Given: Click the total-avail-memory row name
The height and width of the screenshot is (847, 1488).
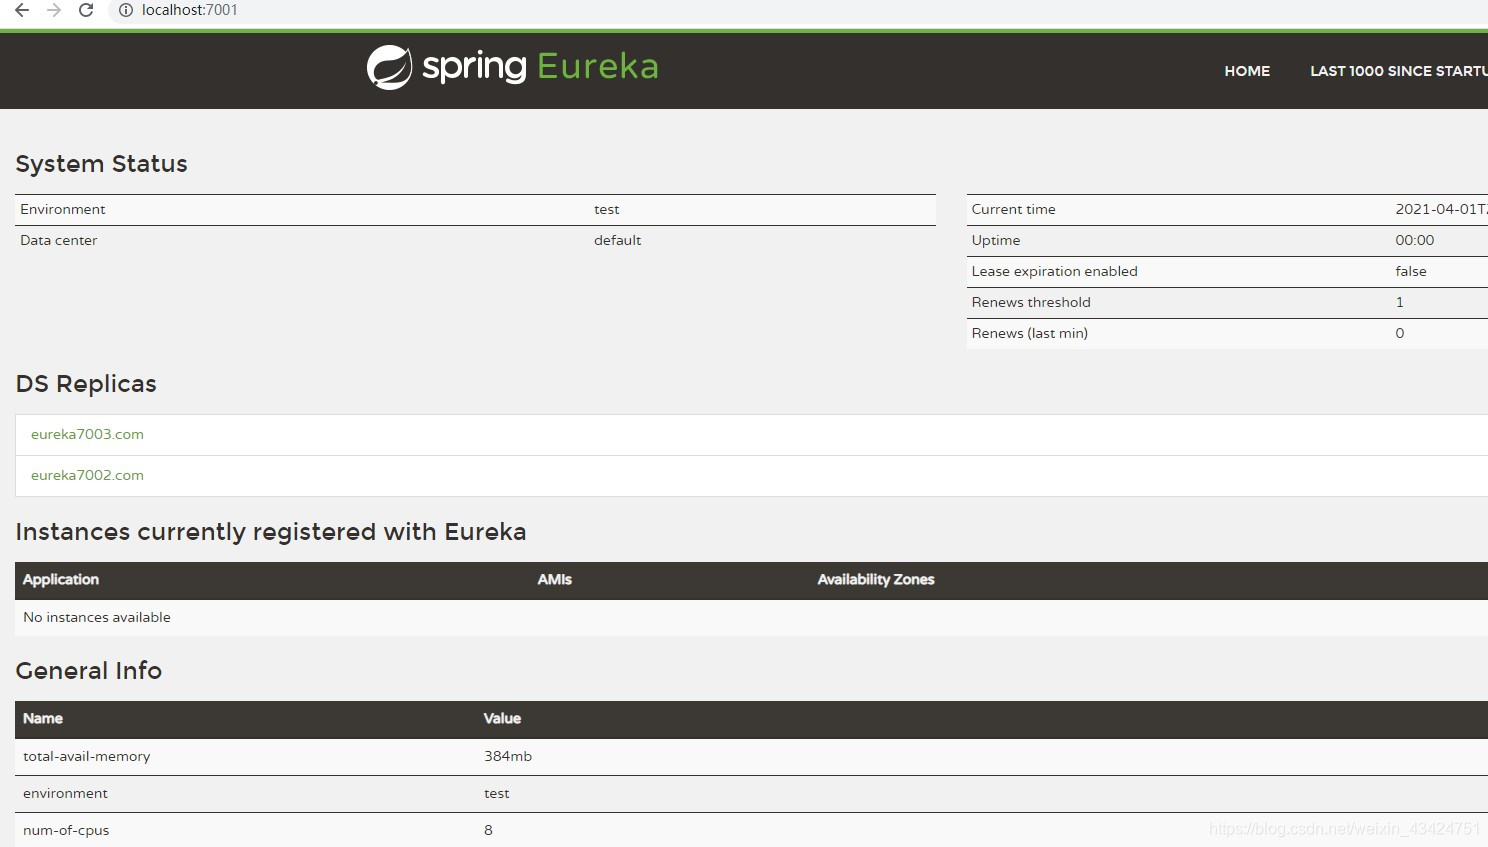Looking at the screenshot, I should [x=86, y=756].
